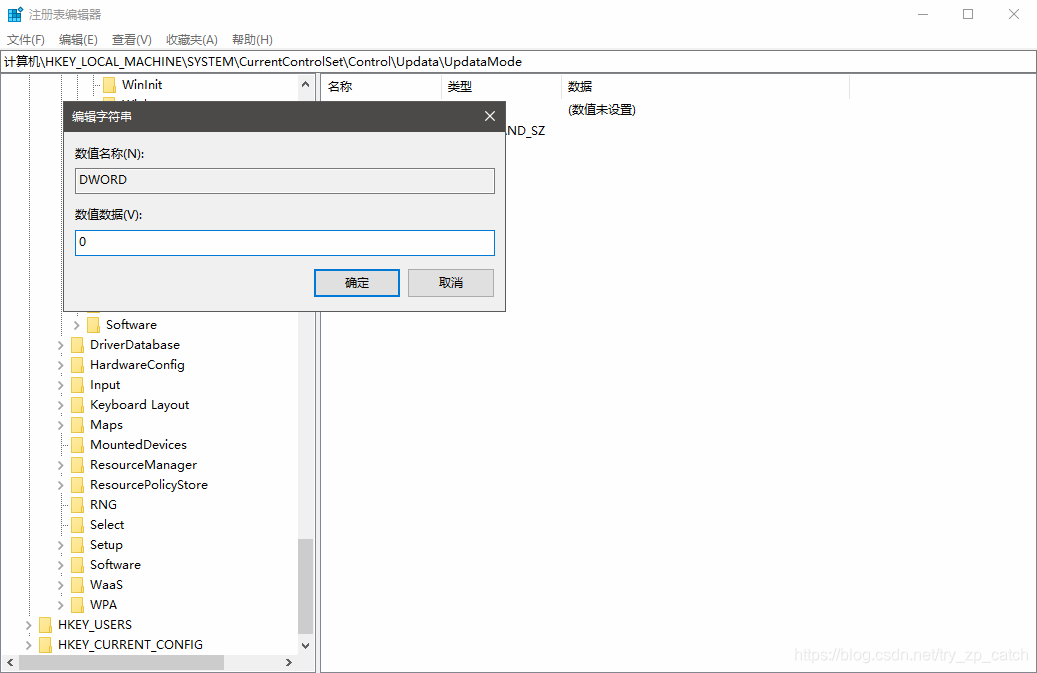Click the registry path address bar

[x=518, y=61]
